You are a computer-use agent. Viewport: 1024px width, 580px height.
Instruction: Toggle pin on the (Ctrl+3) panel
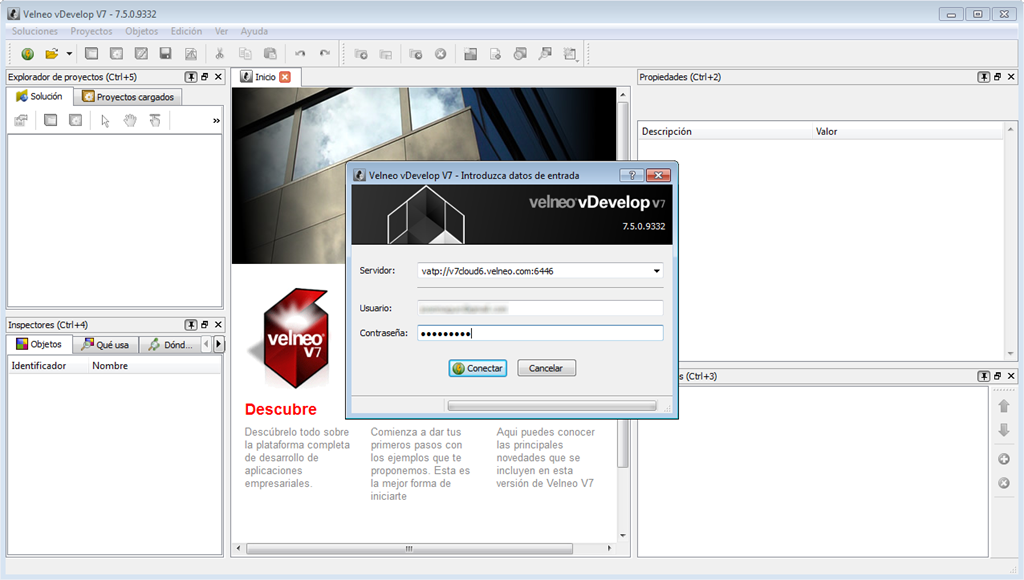click(984, 376)
